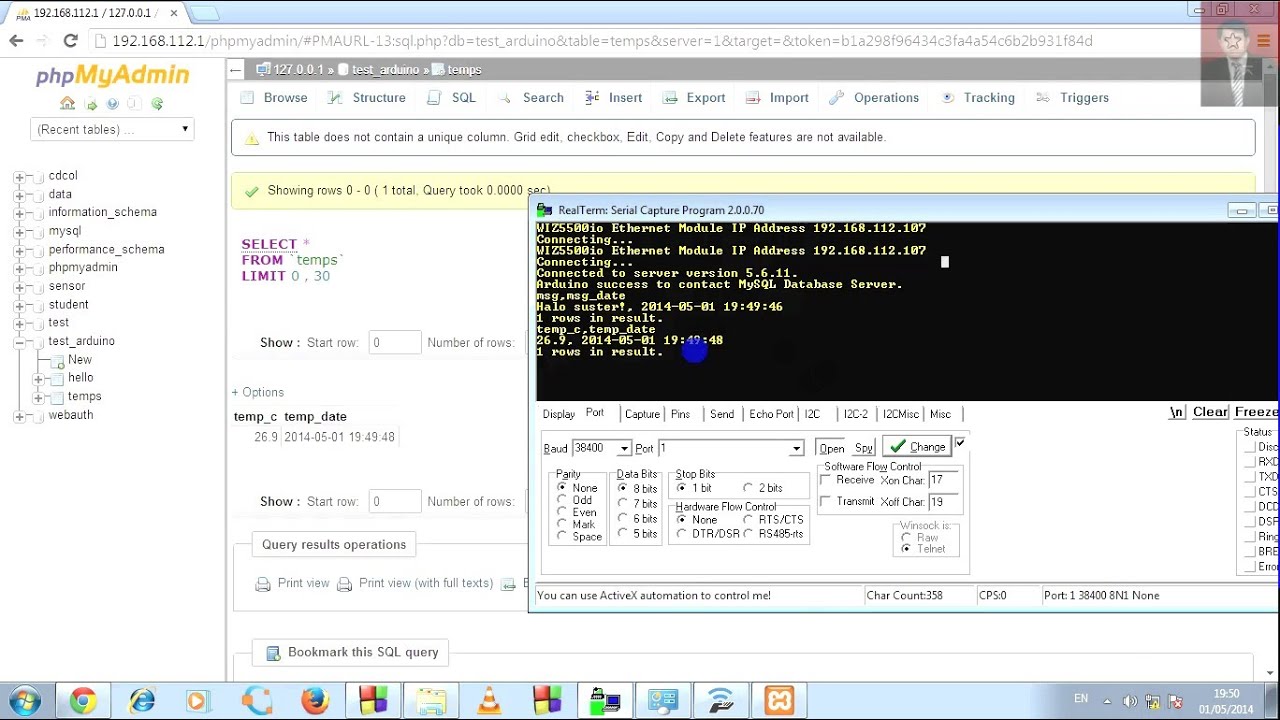Click the Insert tab icon
The height and width of the screenshot is (720, 1280).
click(592, 97)
